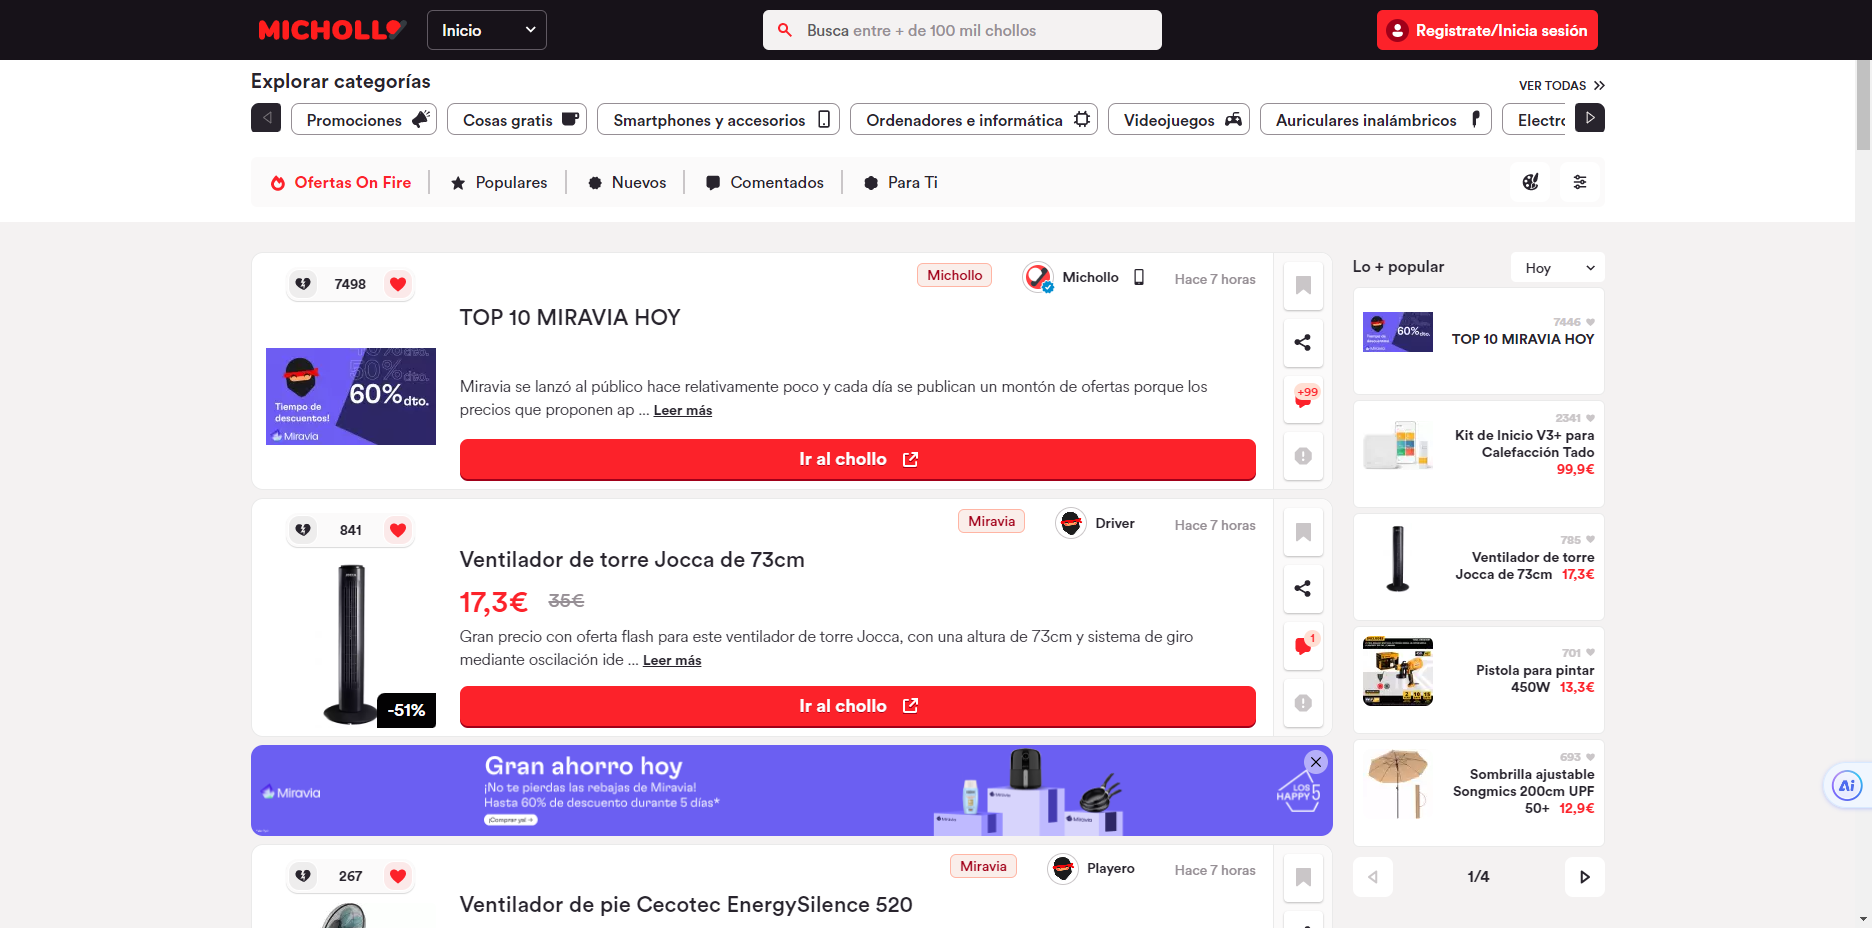Click Regístrate/Inicia sesión button
This screenshot has width=1872, height=928.
[1487, 30]
